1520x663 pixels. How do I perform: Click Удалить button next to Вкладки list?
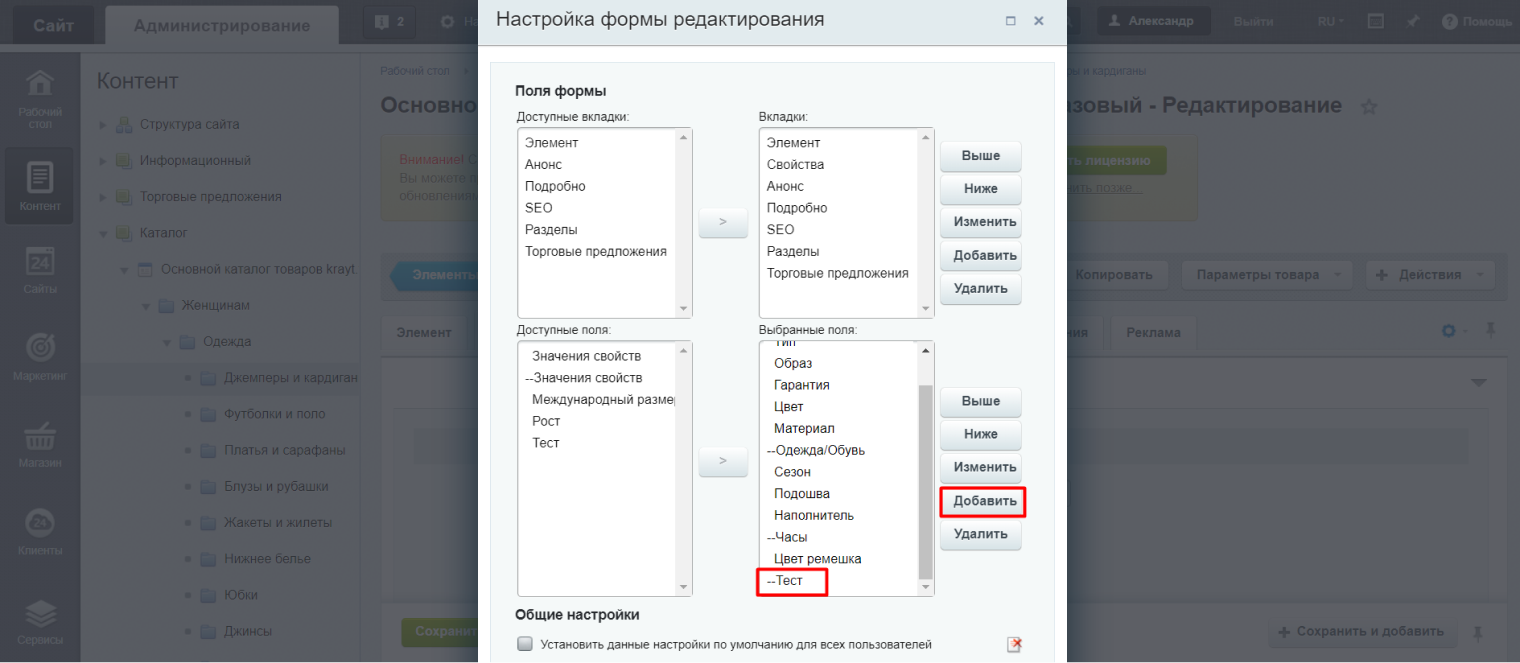click(x=981, y=288)
